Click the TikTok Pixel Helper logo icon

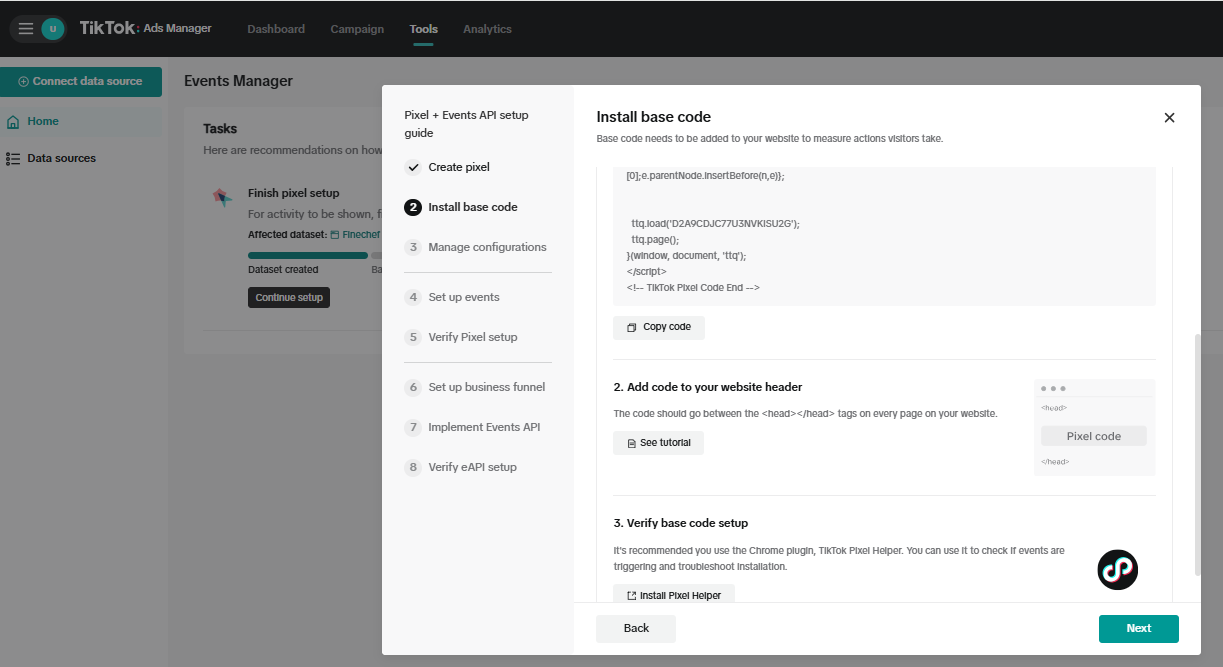tap(1117, 569)
